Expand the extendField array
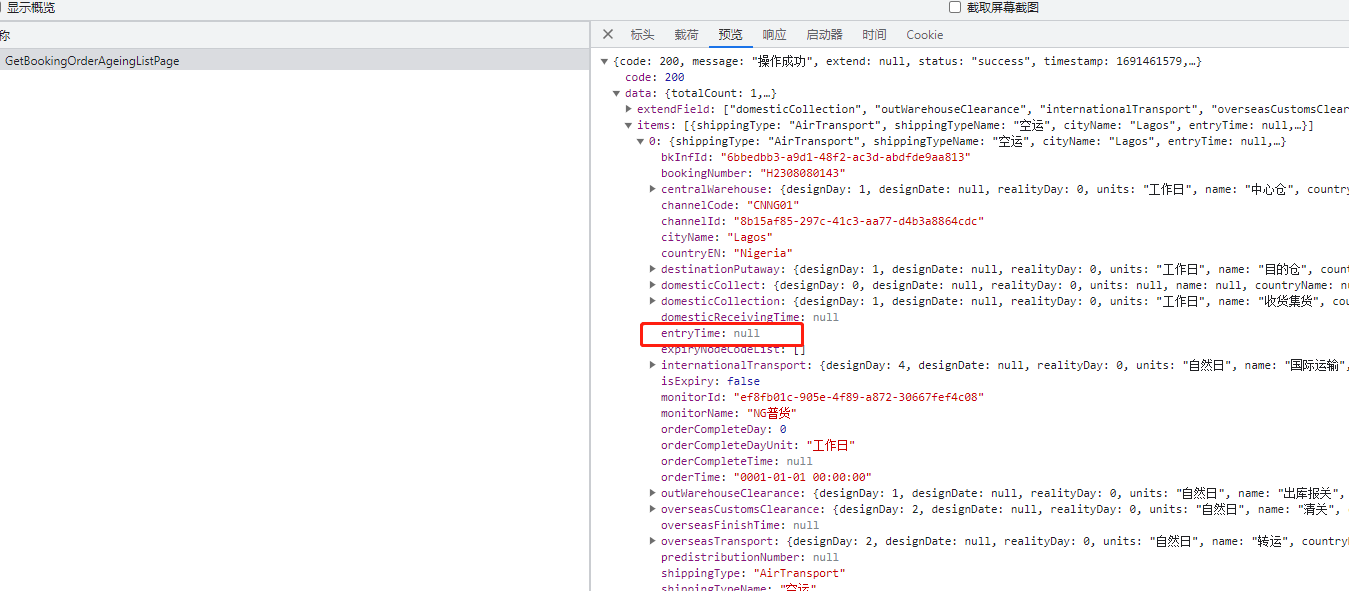The width and height of the screenshot is (1349, 591). pyautogui.click(x=628, y=109)
